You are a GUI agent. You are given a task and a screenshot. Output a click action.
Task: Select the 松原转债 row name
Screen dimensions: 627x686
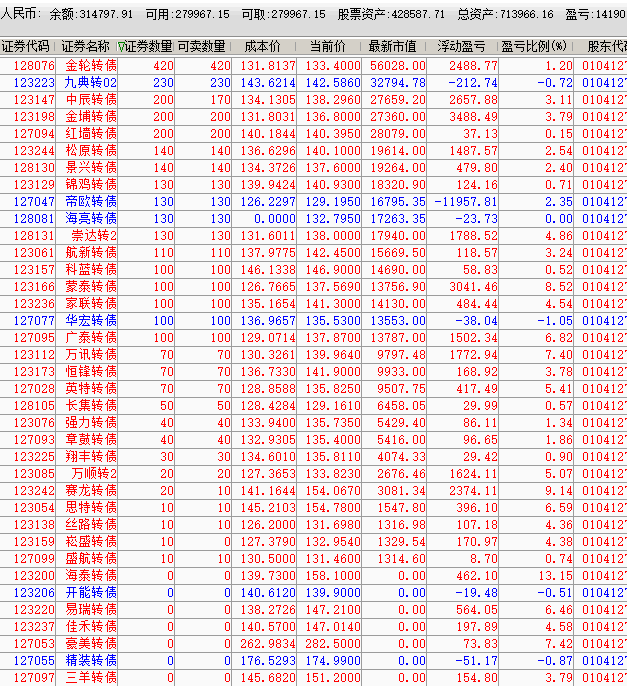(91, 151)
